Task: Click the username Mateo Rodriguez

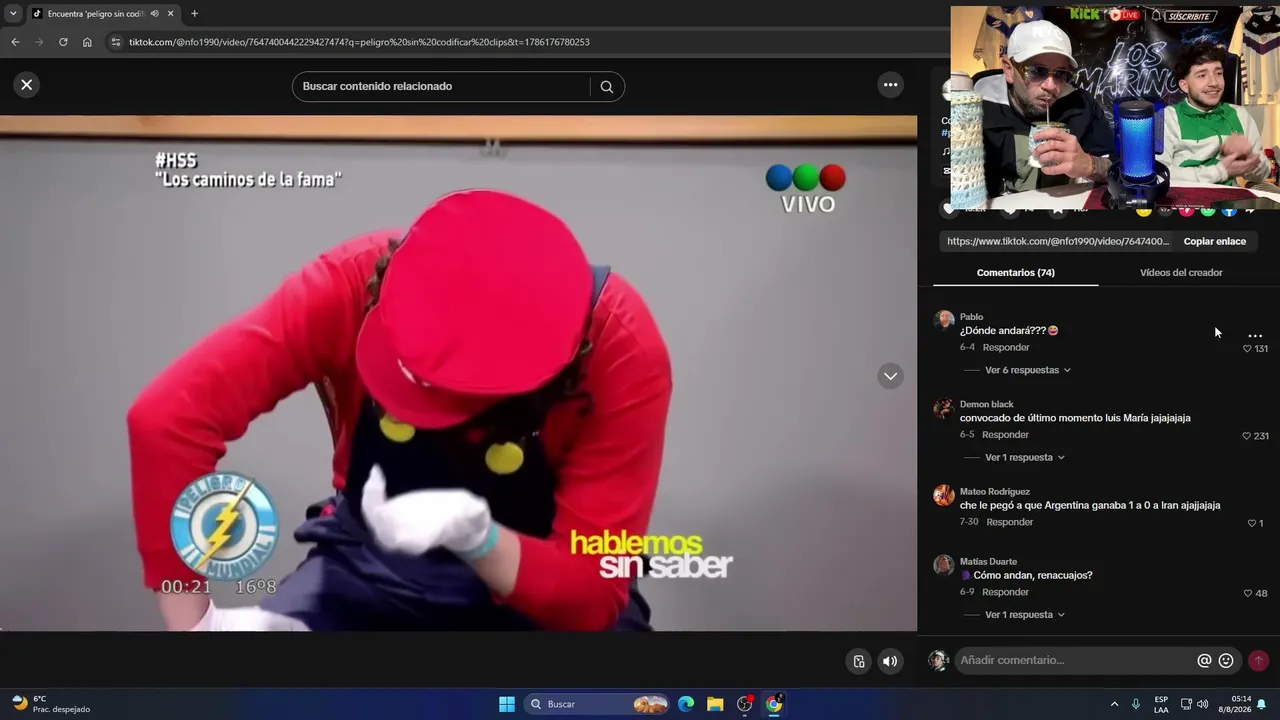Action: 995,492
